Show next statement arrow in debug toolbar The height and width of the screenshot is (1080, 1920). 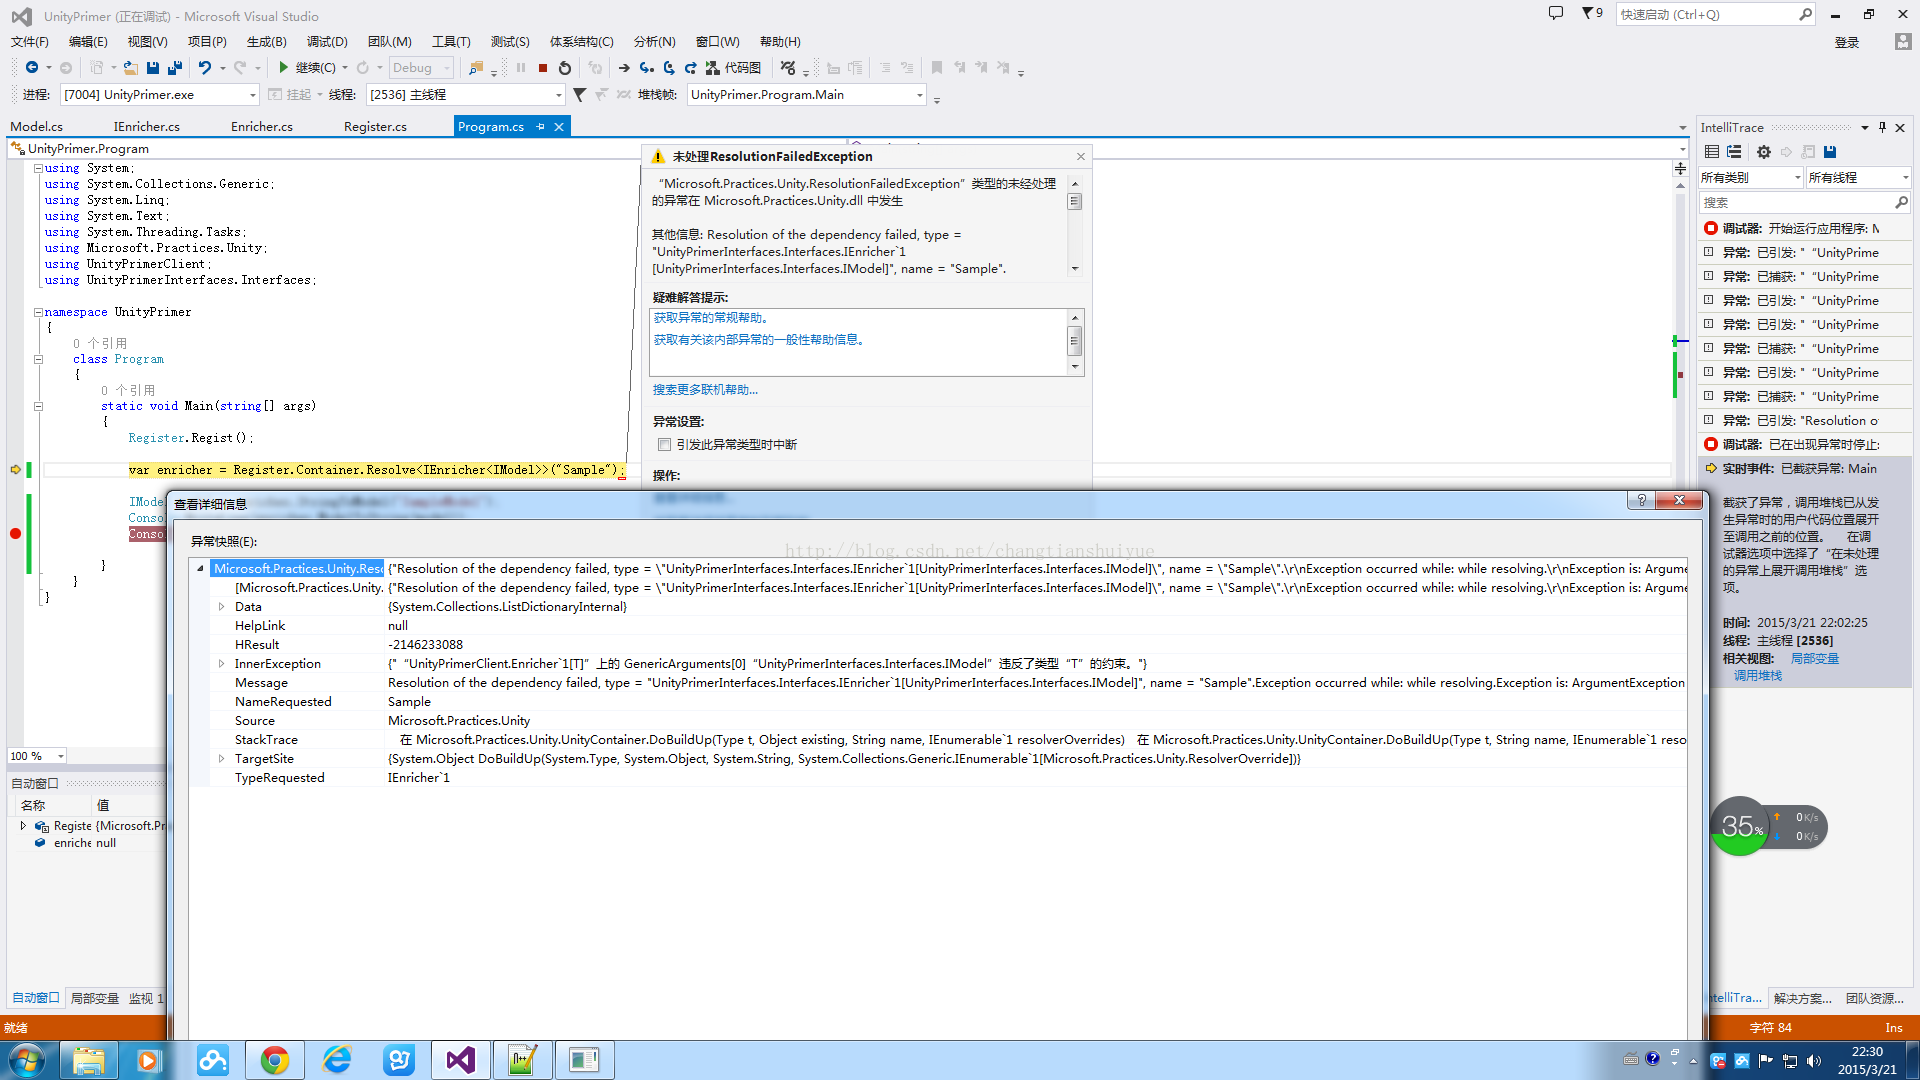coord(624,68)
